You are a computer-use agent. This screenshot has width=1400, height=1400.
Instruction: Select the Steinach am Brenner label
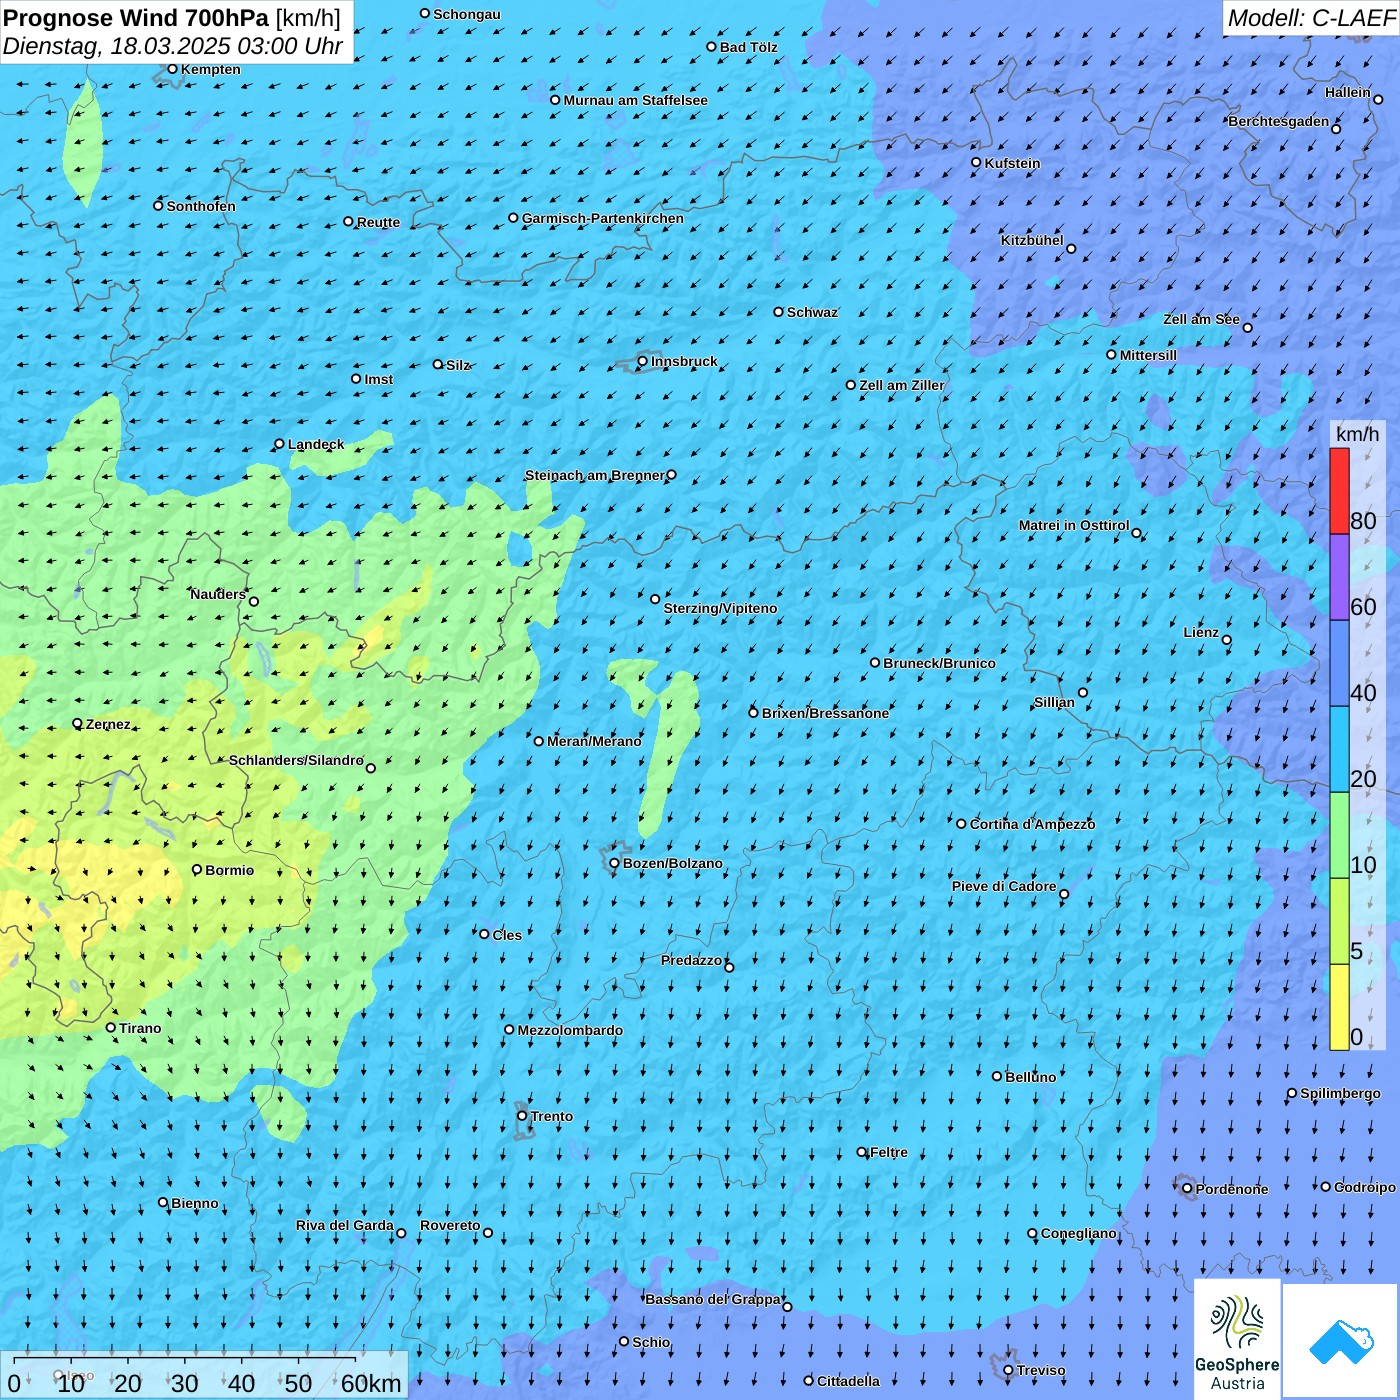pos(595,475)
